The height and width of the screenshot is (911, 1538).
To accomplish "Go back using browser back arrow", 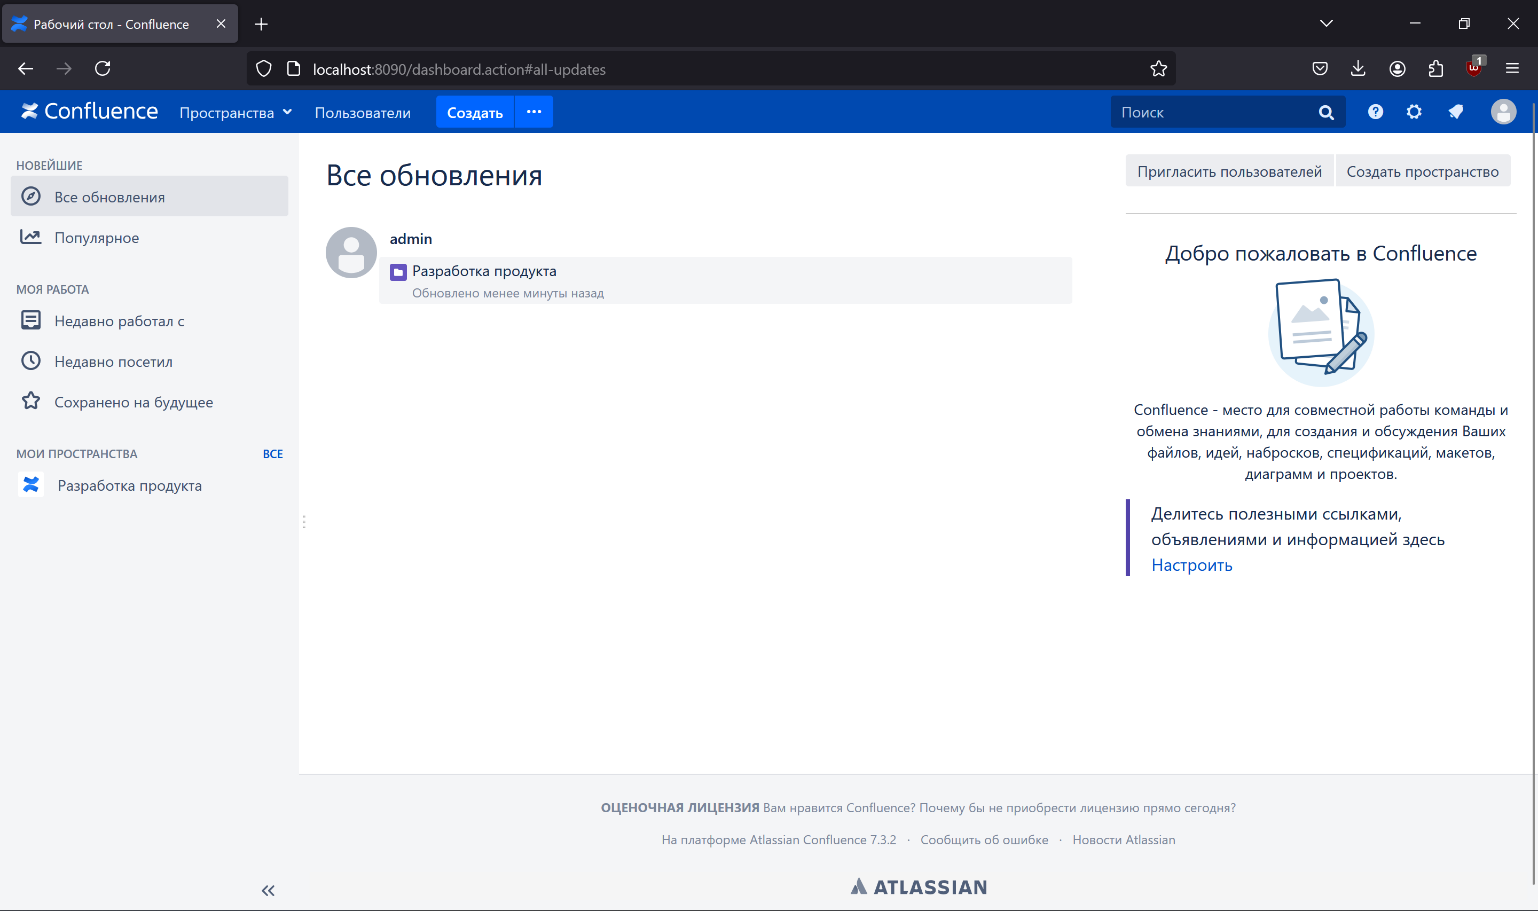I will [26, 69].
